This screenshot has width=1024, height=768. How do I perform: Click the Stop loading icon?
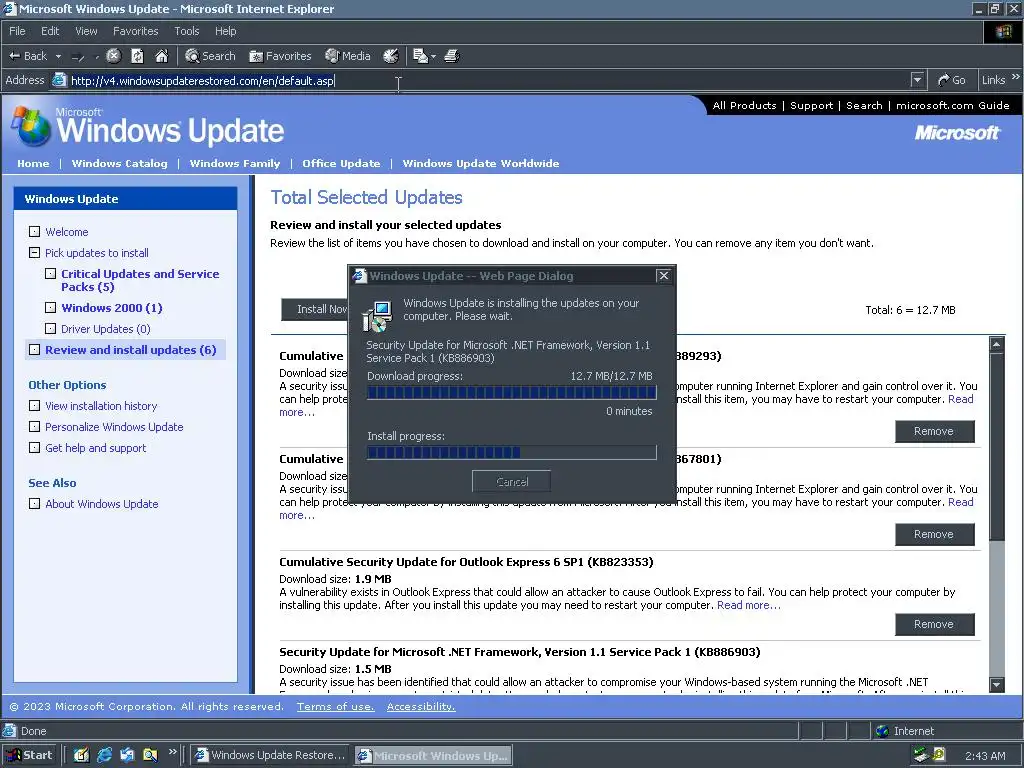coord(113,56)
